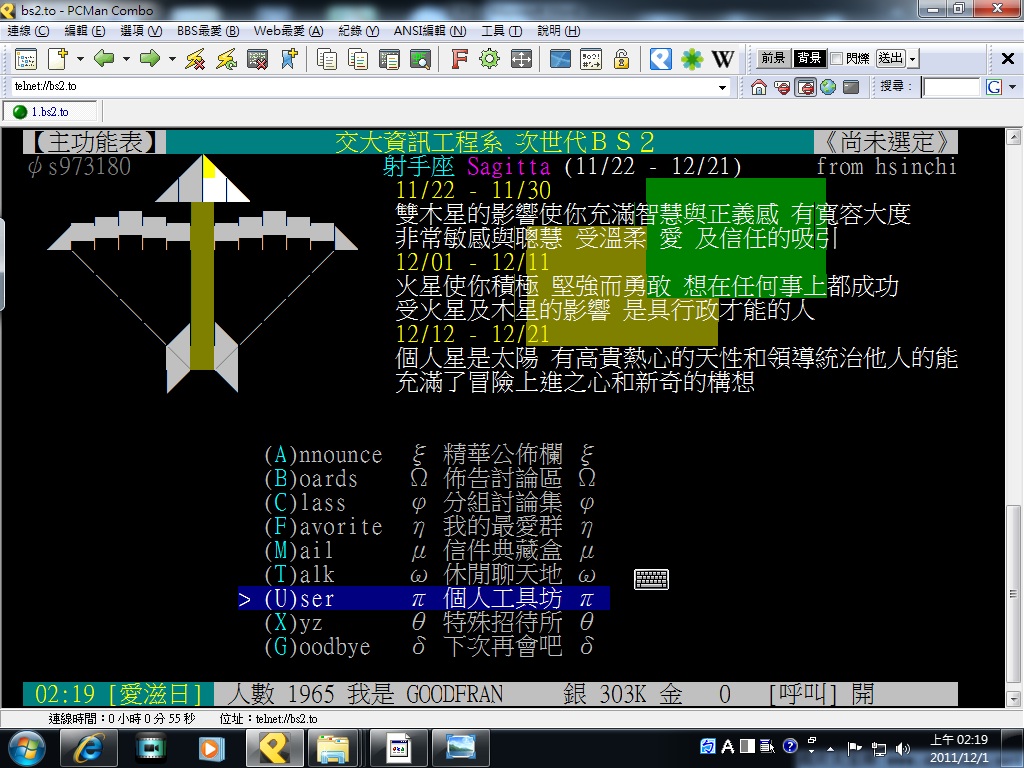
Task: Pick the 前景 foreground color swatch
Action: 773,59
